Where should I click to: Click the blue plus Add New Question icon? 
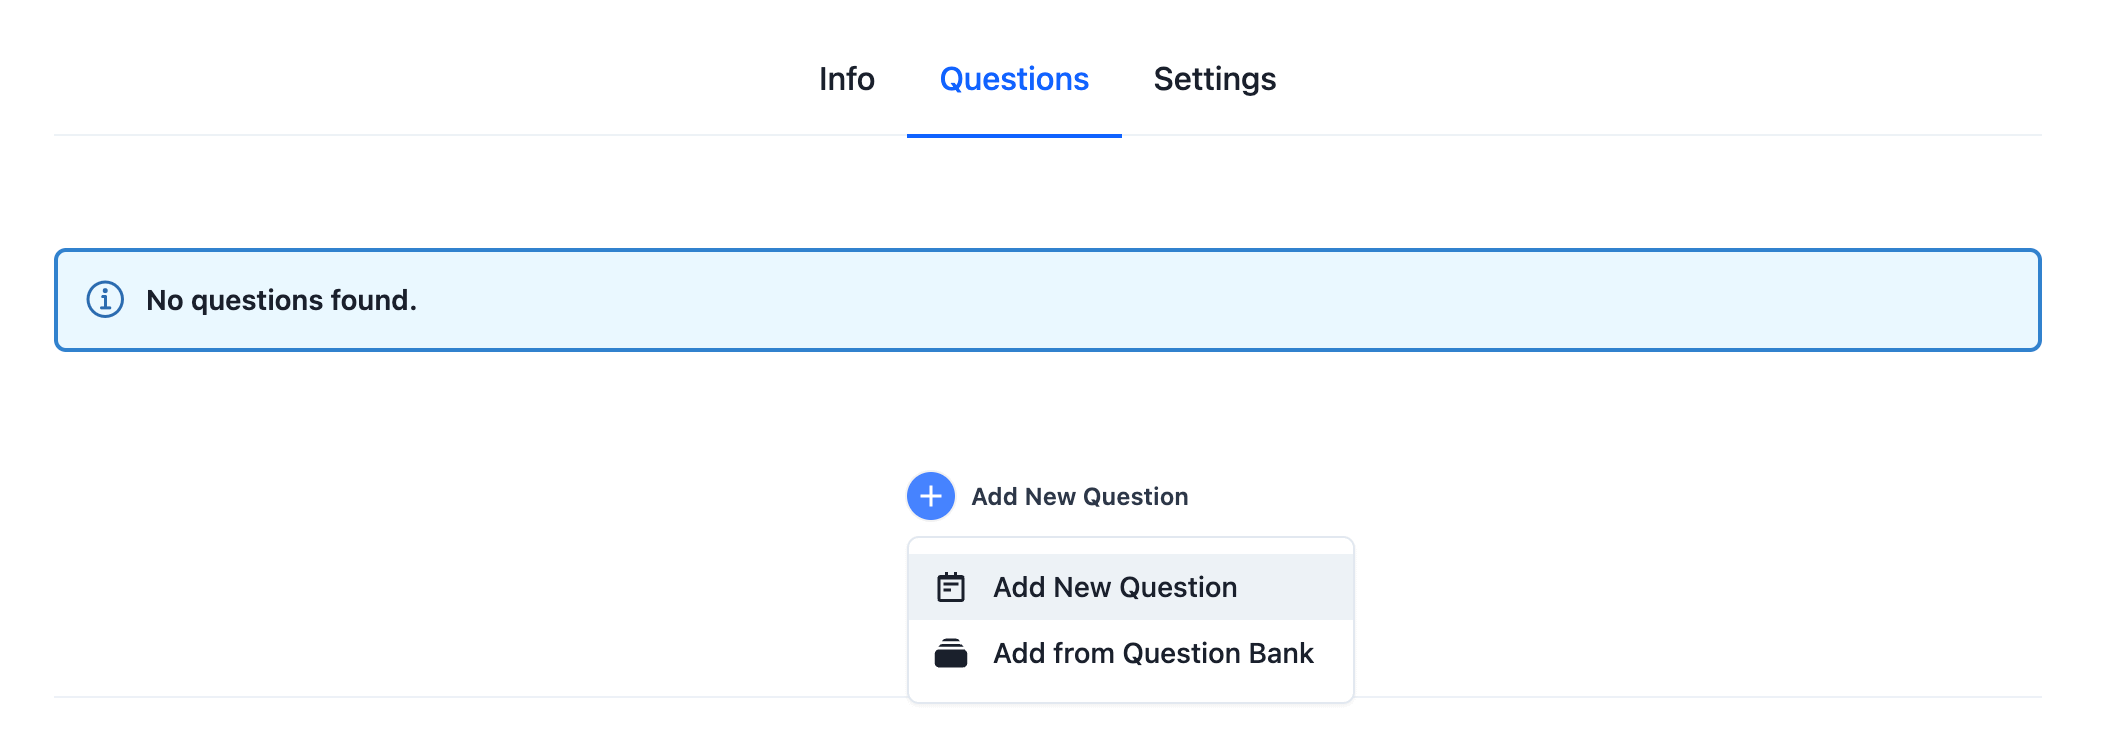pyautogui.click(x=930, y=495)
